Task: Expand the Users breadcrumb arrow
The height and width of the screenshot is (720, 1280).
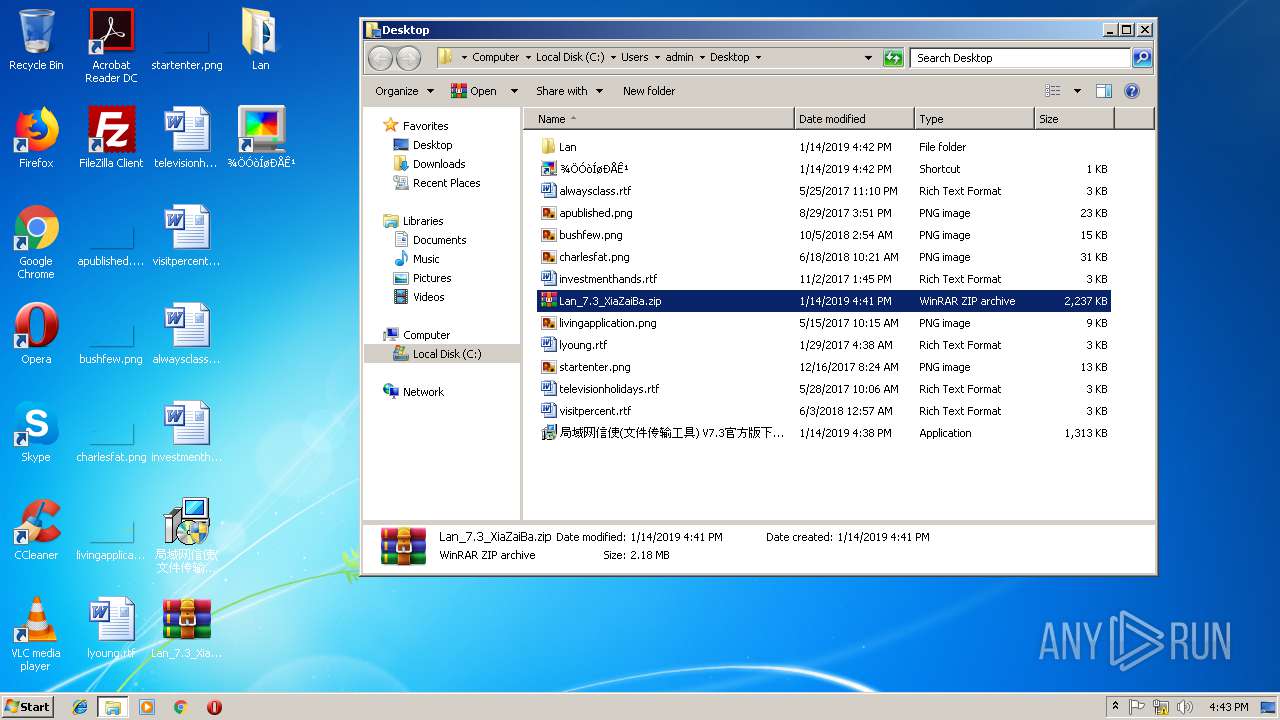Action: [657, 58]
